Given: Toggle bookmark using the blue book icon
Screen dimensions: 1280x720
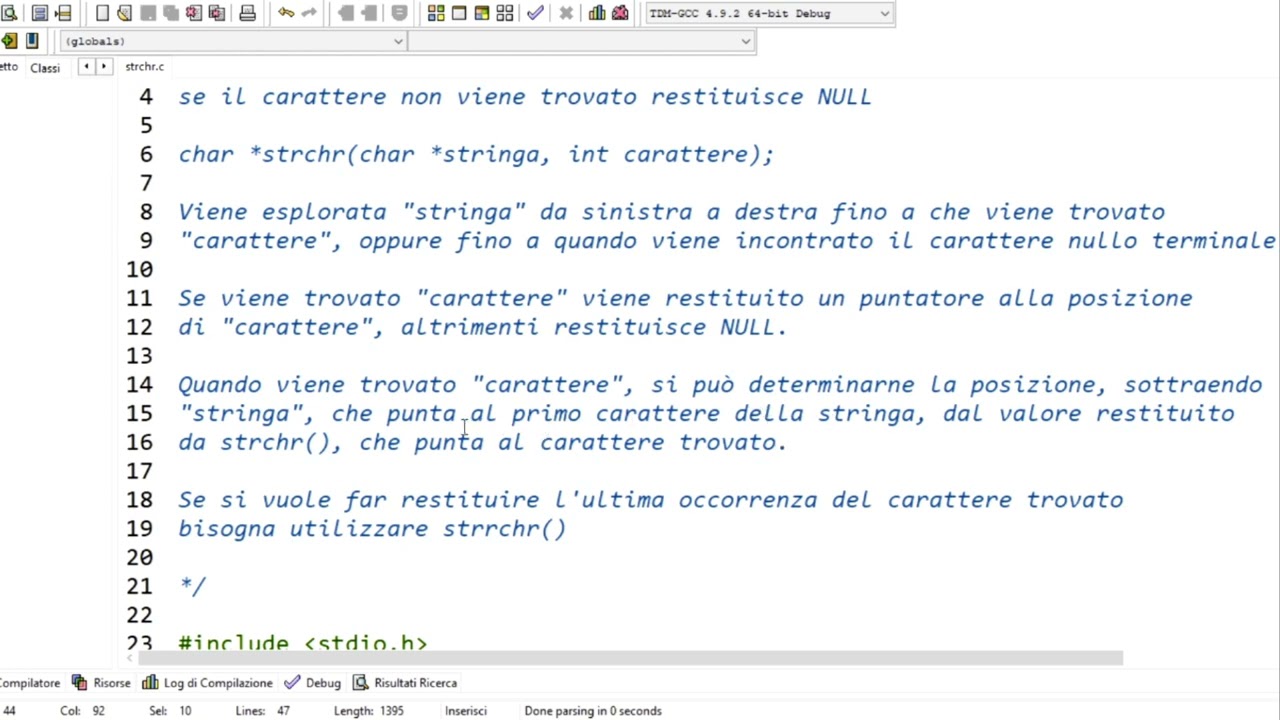Looking at the screenshot, I should (32, 41).
